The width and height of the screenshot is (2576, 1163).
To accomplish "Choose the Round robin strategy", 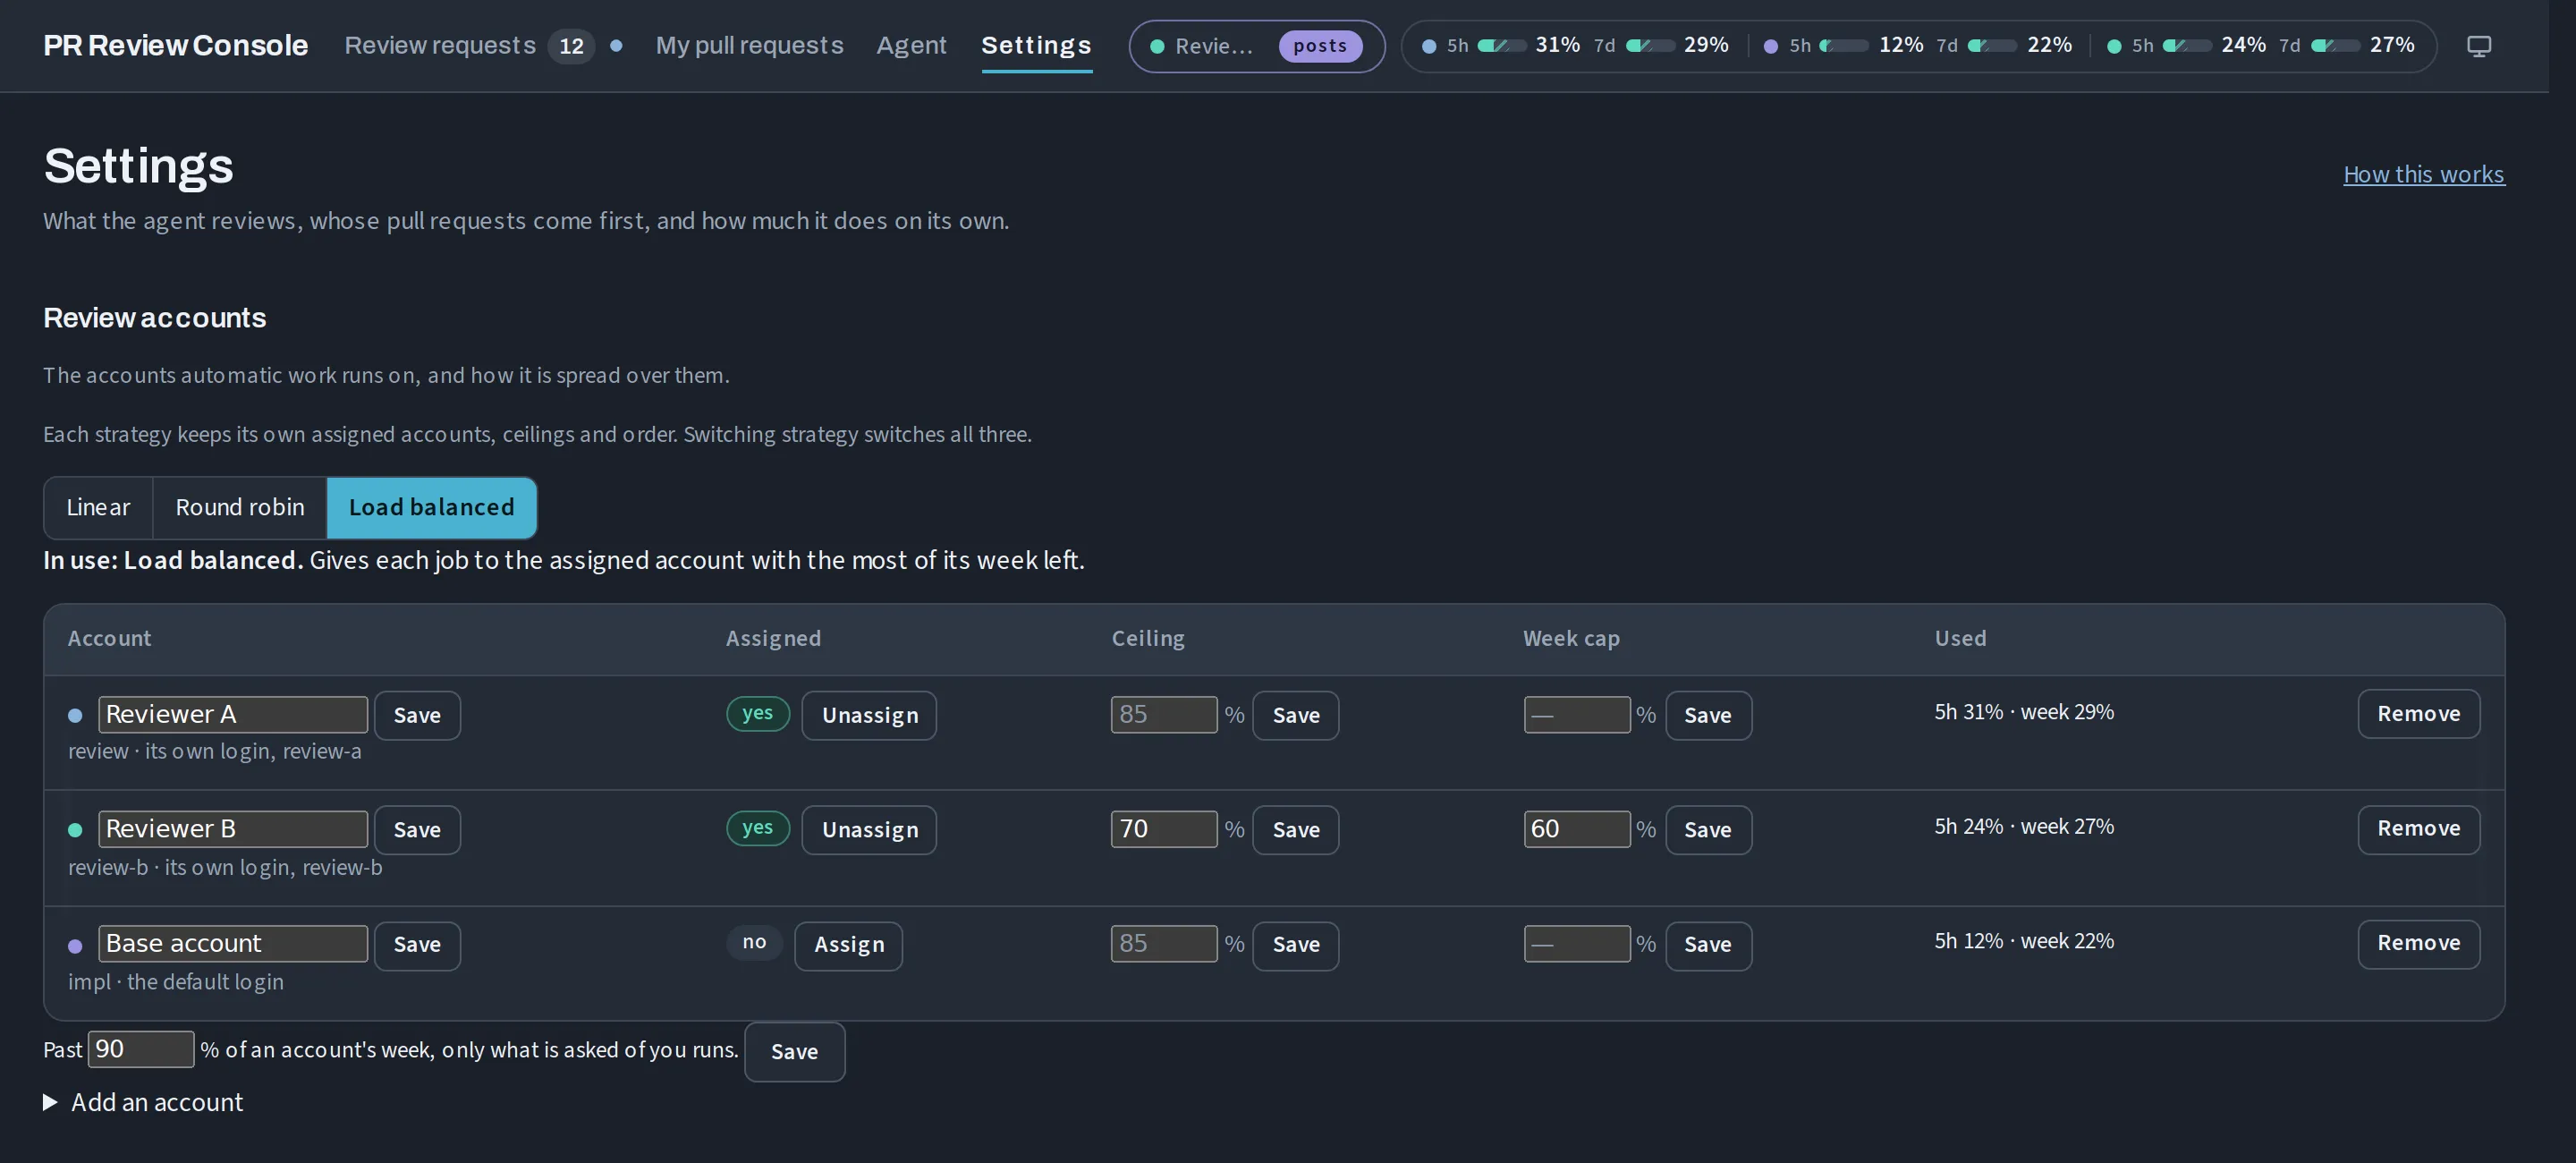I will tap(240, 508).
